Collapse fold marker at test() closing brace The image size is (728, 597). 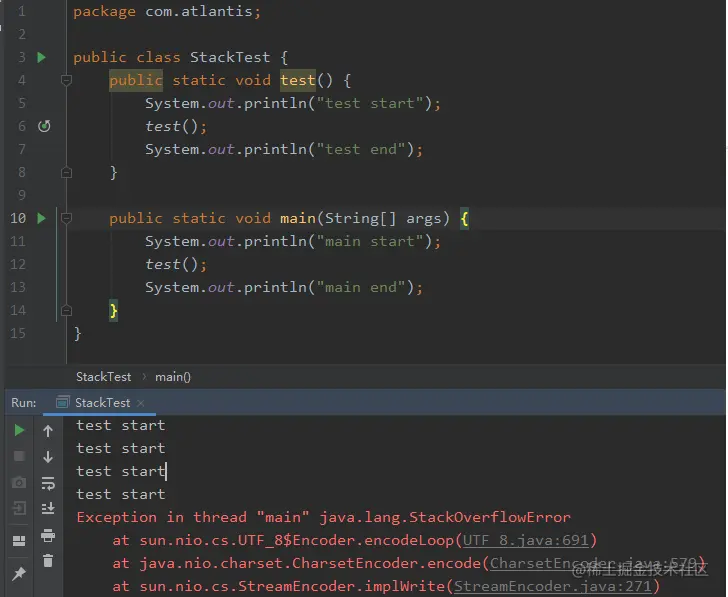(x=66, y=172)
